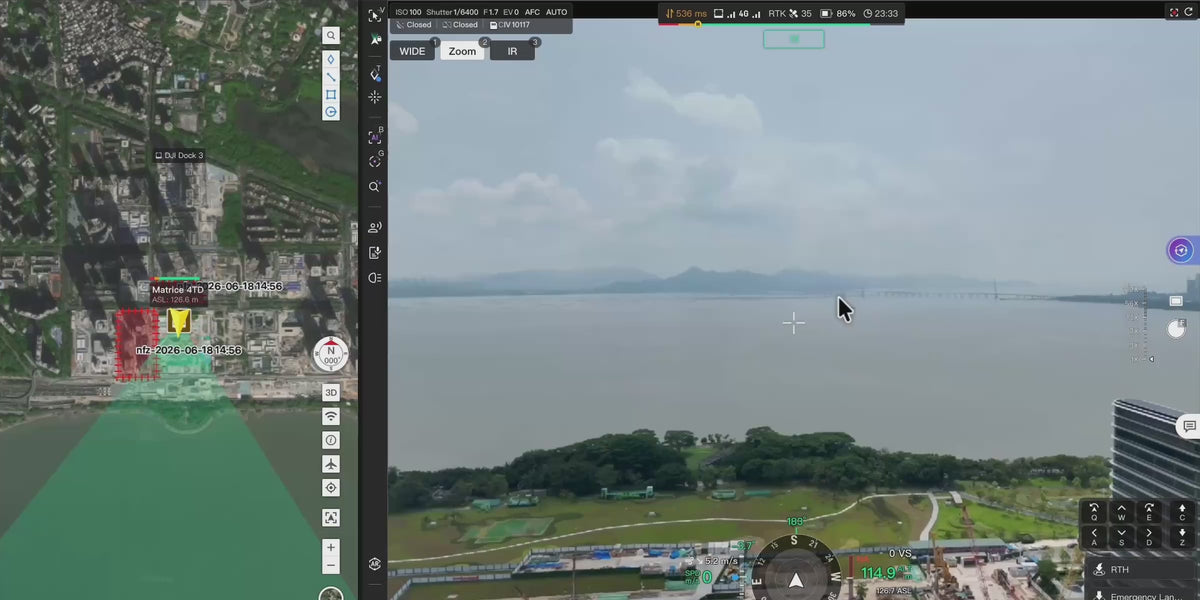The image size is (1200, 600).
Task: Select the point annotation tool on map
Action: (x=331, y=59)
